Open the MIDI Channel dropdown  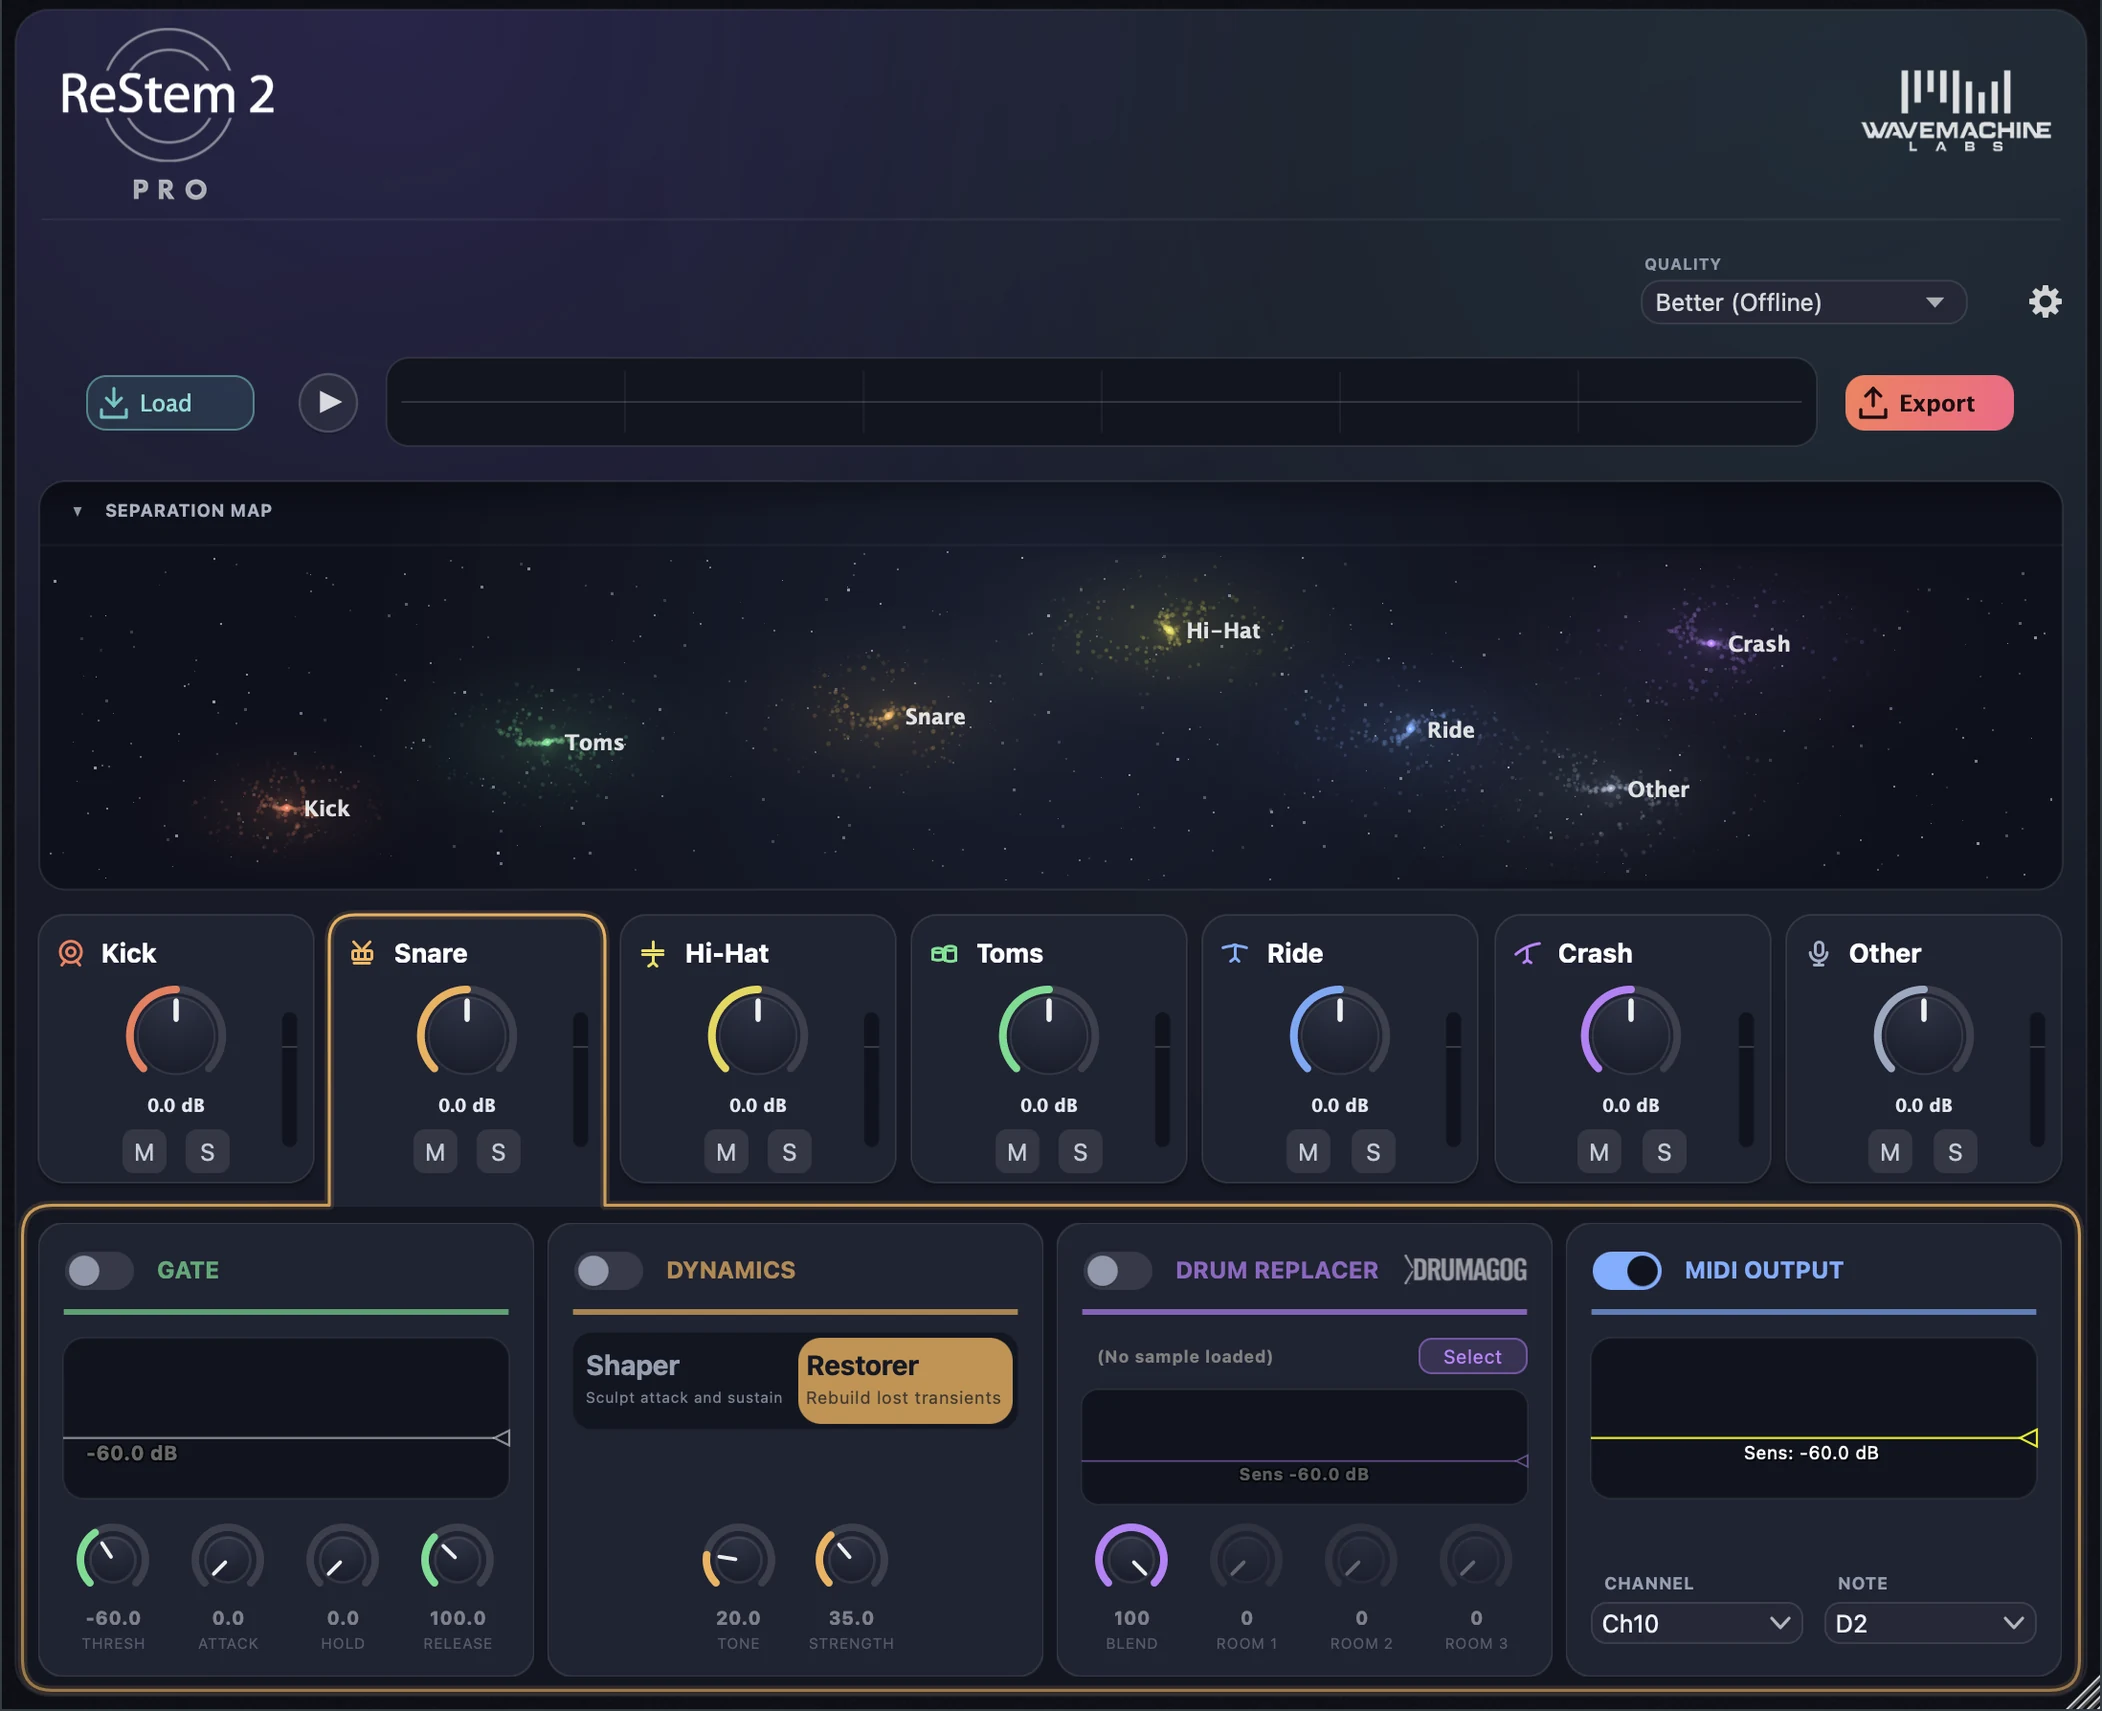[x=1696, y=1623]
